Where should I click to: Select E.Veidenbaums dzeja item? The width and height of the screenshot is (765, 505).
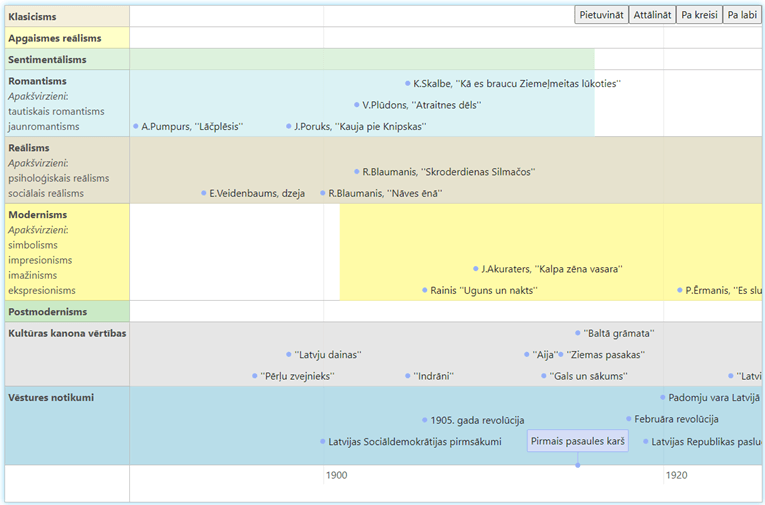click(x=256, y=194)
